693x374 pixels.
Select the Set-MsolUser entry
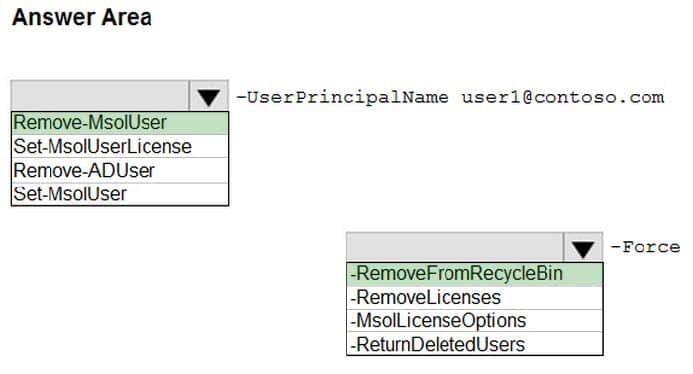120,194
